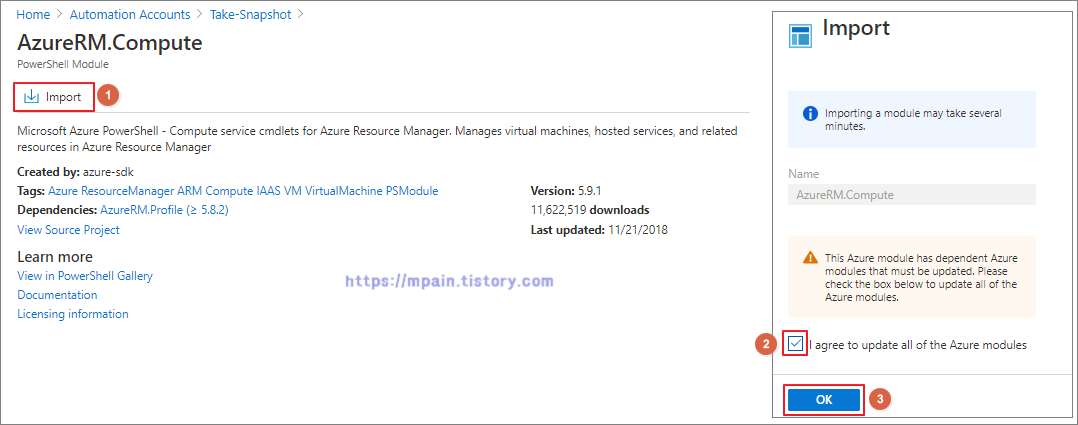Toggle agree to update Azure modules checkbox

pos(796,344)
